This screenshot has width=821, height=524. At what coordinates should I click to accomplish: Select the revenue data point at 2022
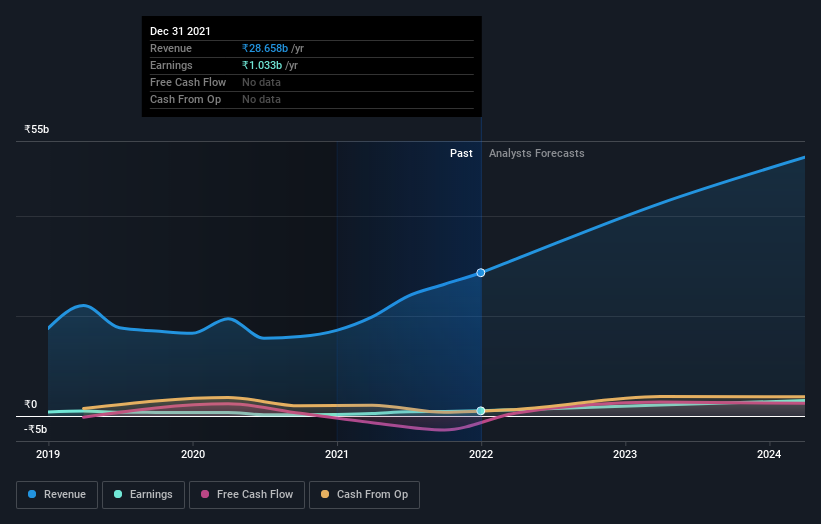coord(481,273)
